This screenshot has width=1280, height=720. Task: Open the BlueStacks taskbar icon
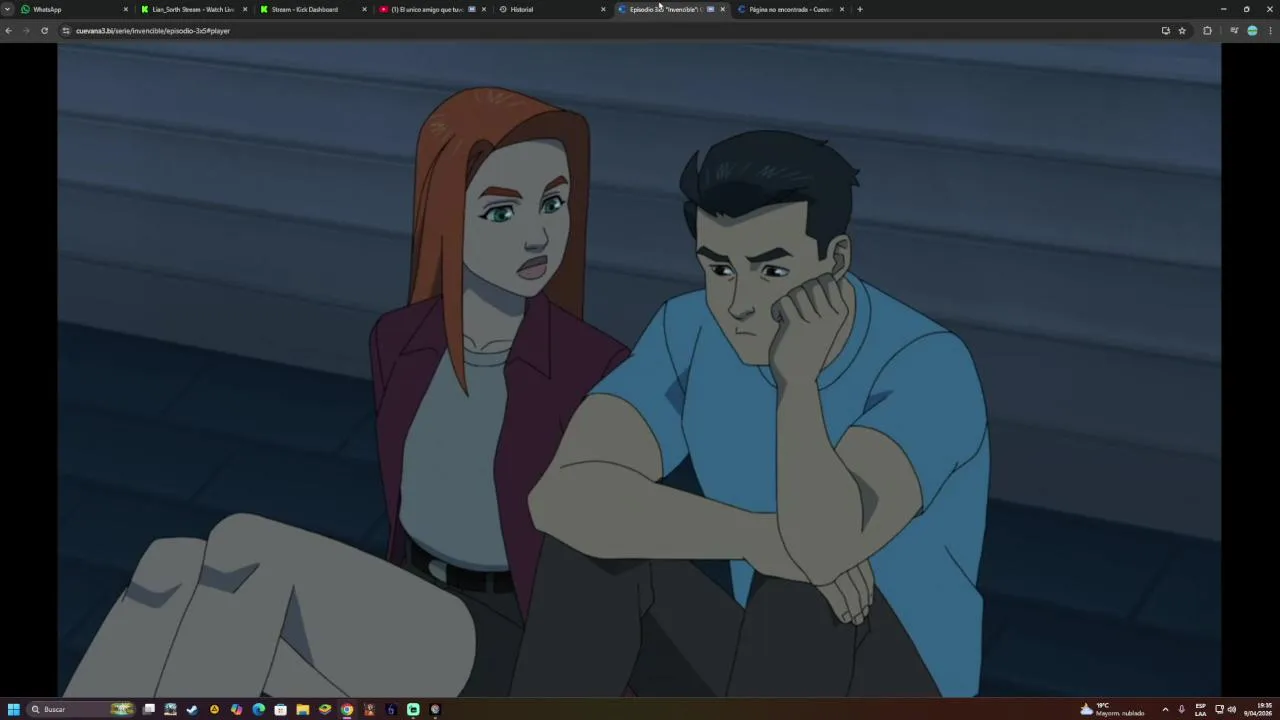click(x=325, y=709)
